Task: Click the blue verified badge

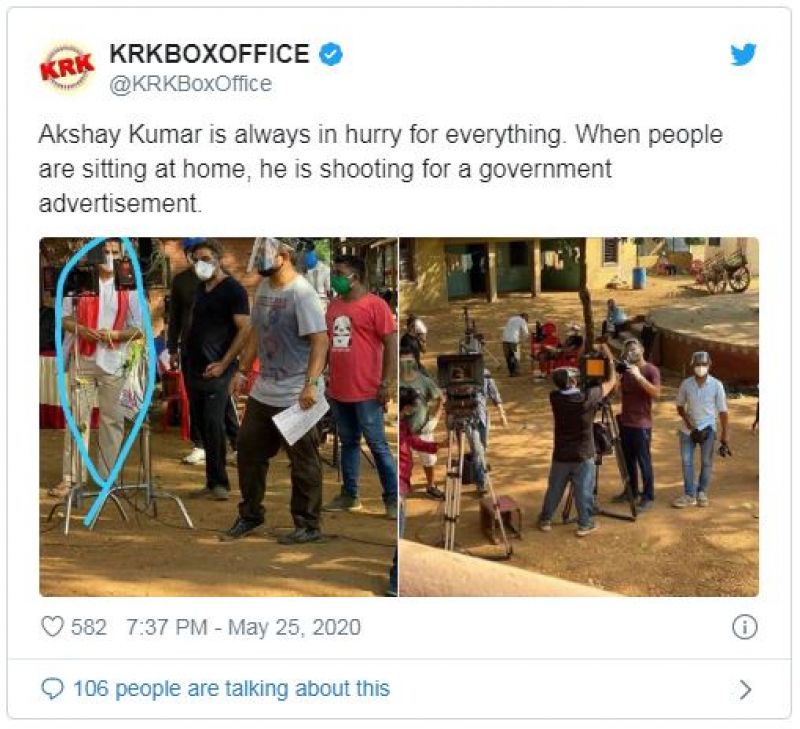Action: [331, 55]
